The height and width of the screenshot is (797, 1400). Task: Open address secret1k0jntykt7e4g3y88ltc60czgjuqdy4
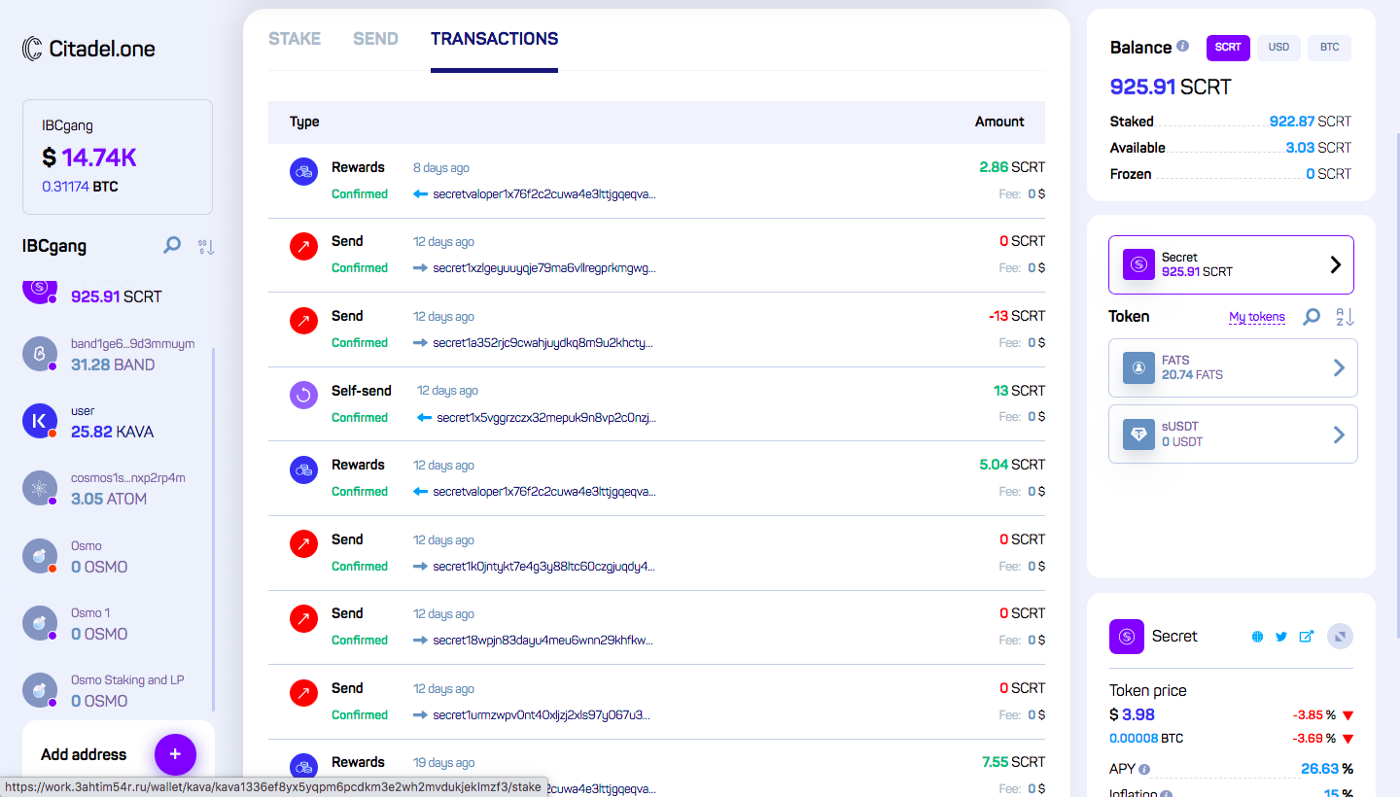(x=544, y=566)
